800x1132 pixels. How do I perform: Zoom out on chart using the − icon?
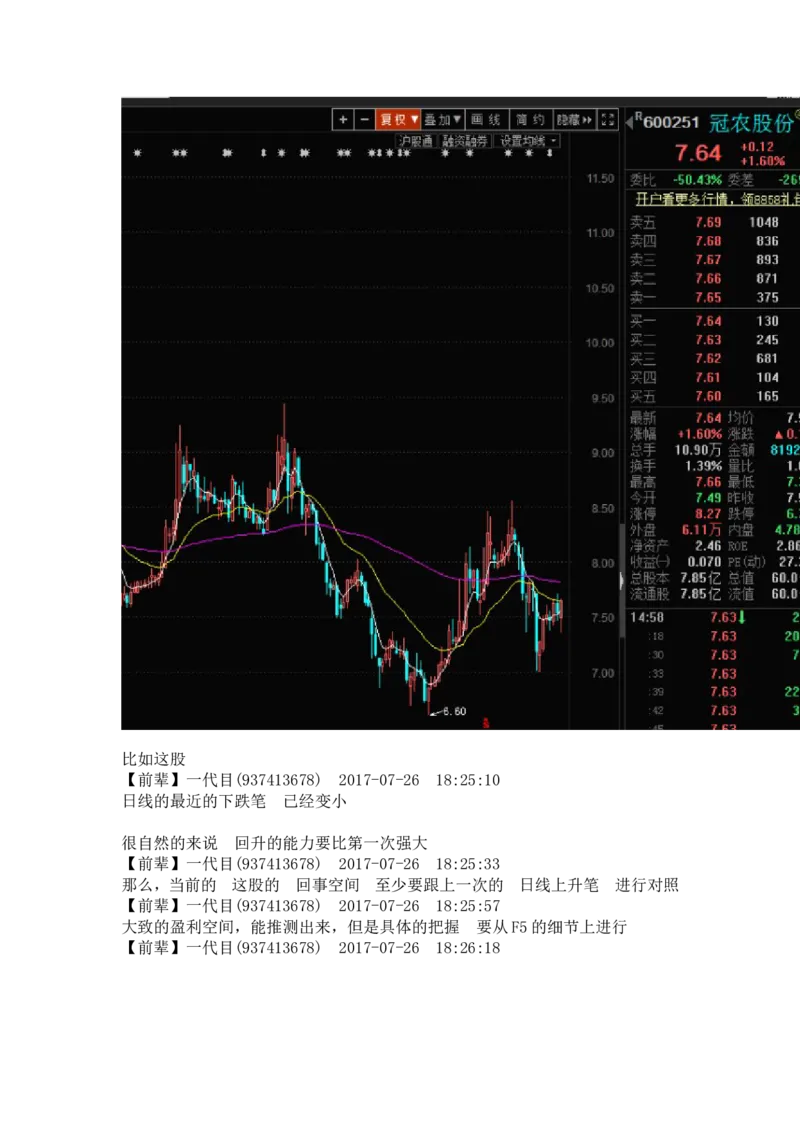364,119
